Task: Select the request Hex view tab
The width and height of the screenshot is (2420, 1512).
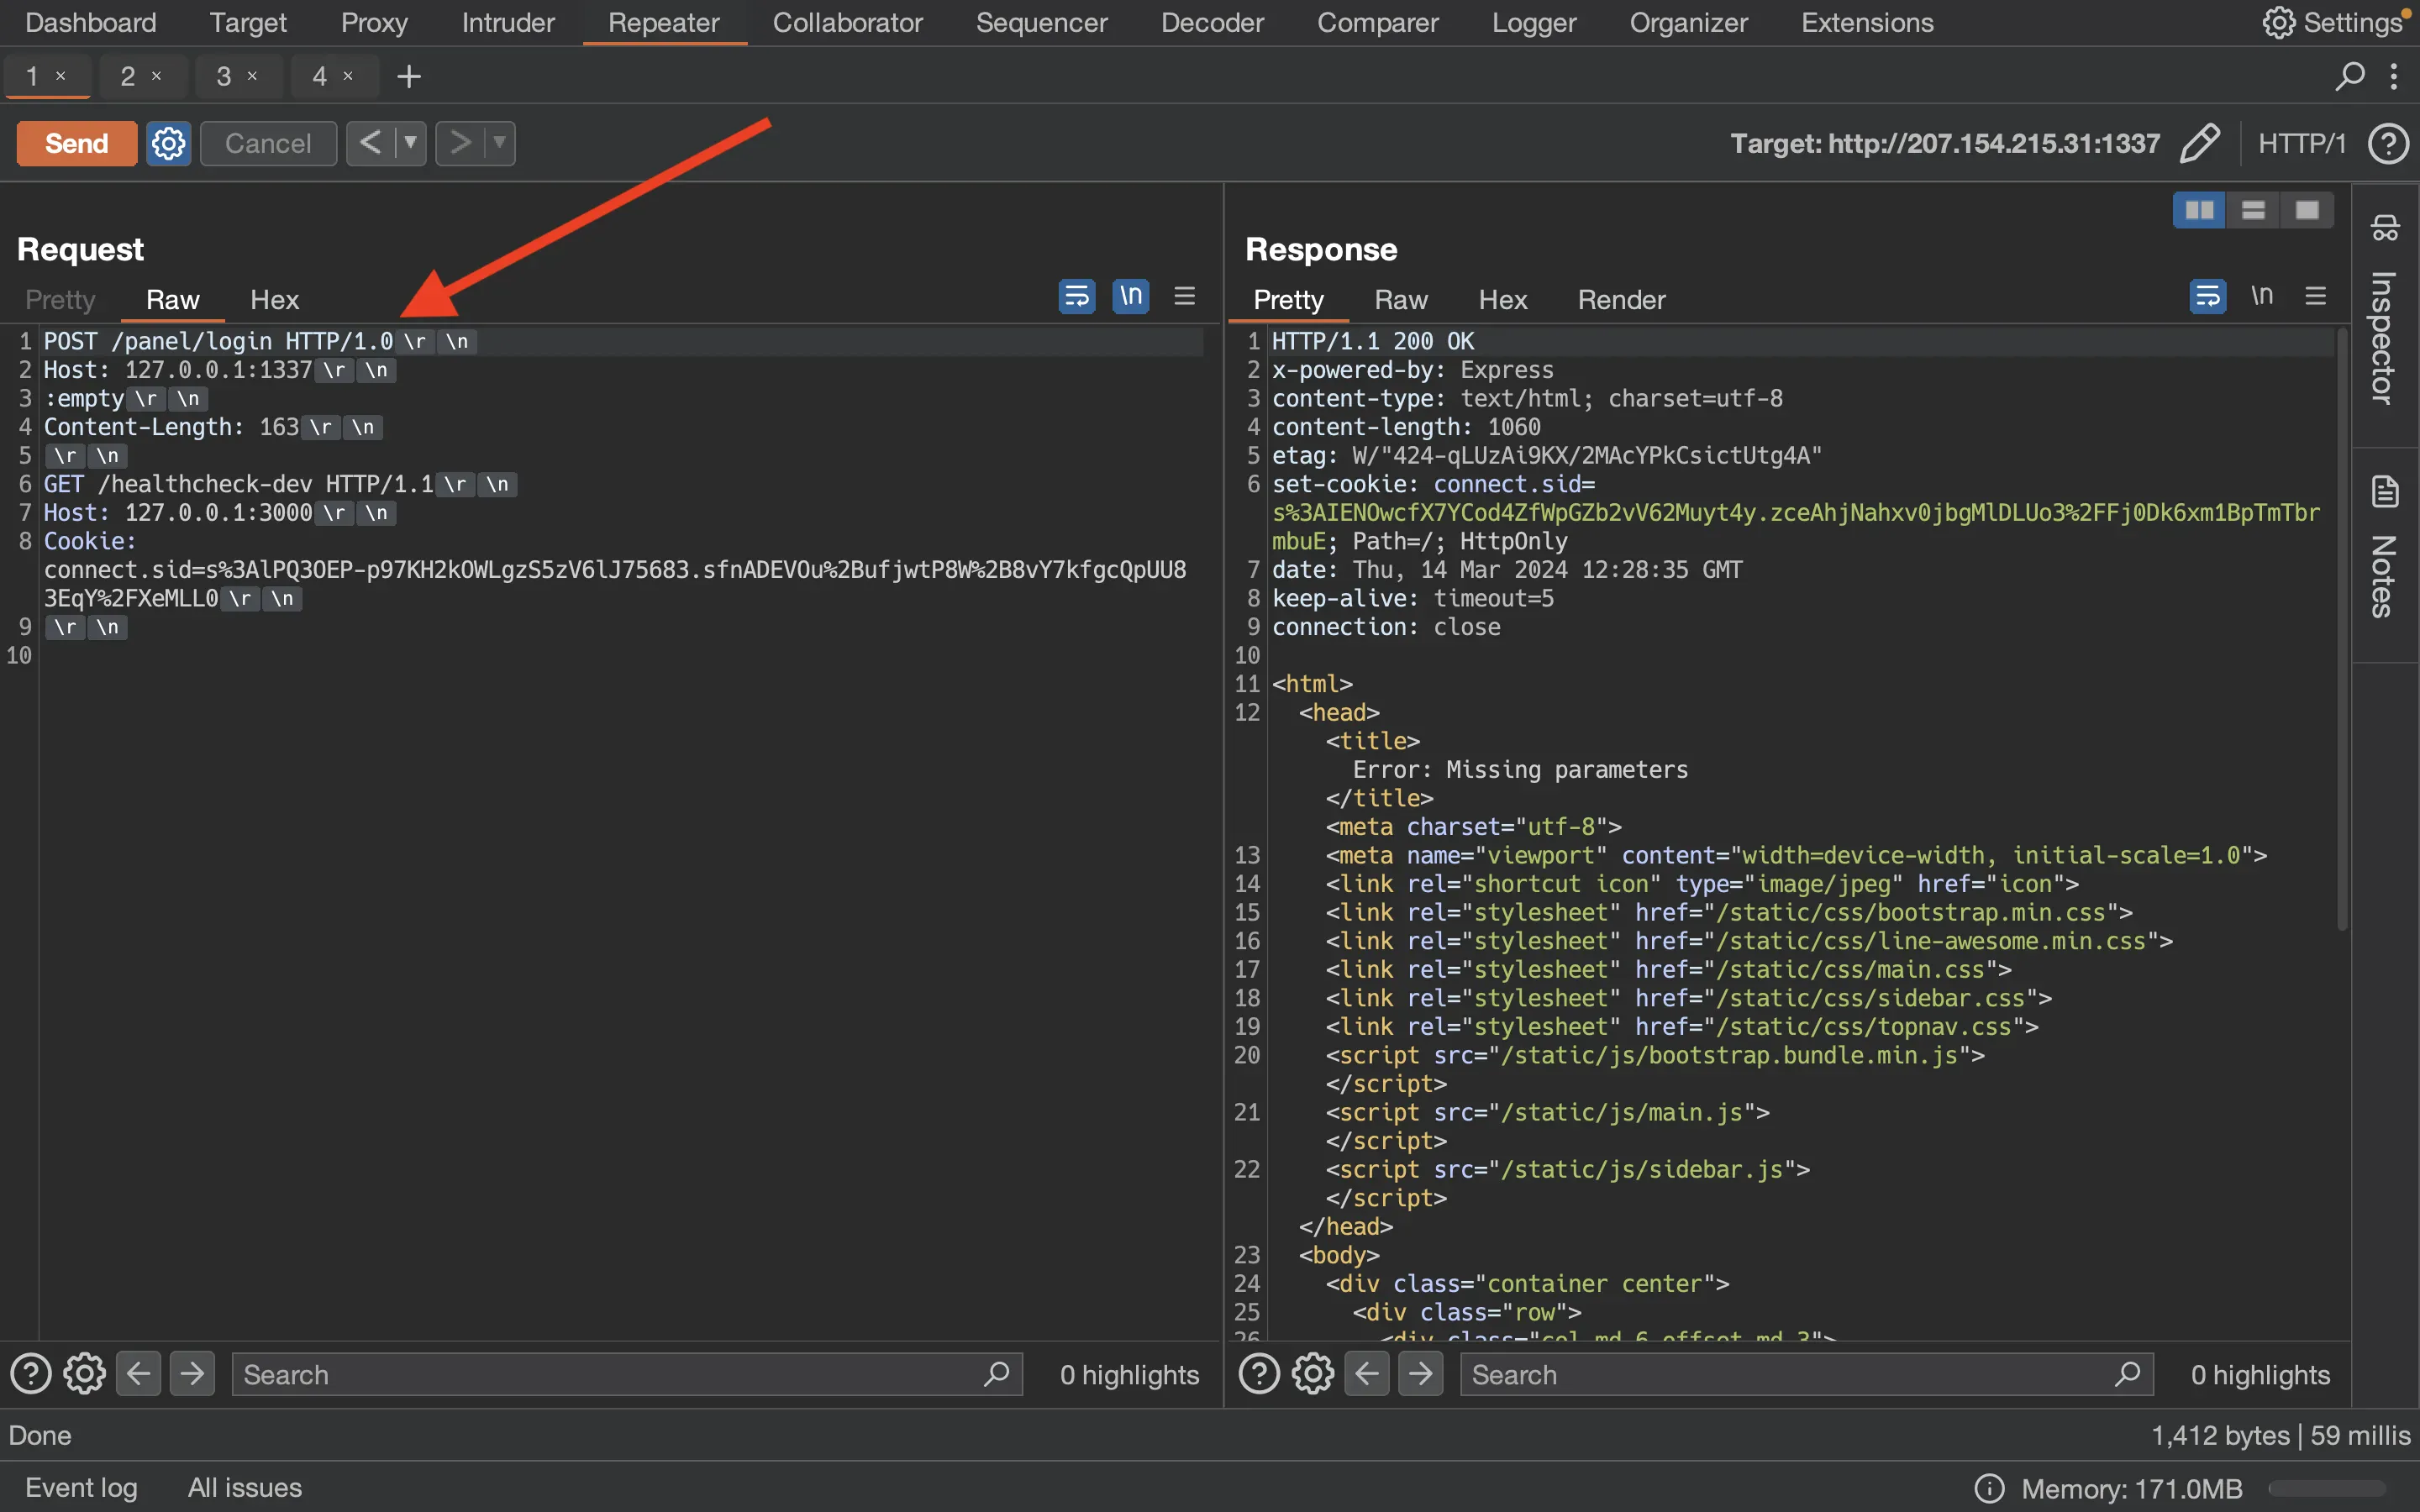Action: [x=274, y=300]
